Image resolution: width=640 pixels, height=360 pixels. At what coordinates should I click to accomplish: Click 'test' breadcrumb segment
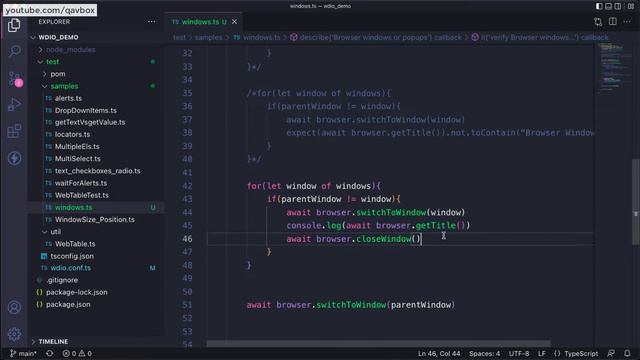(179, 37)
